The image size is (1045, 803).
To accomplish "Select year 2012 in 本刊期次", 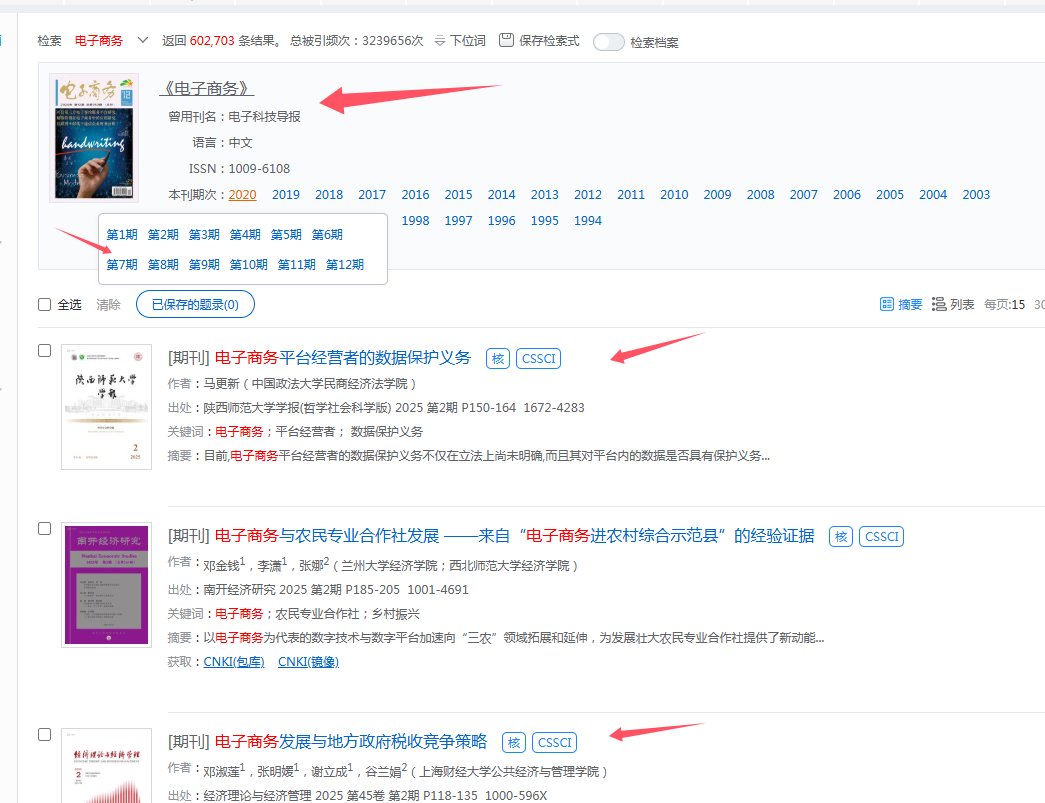I will click(588, 195).
